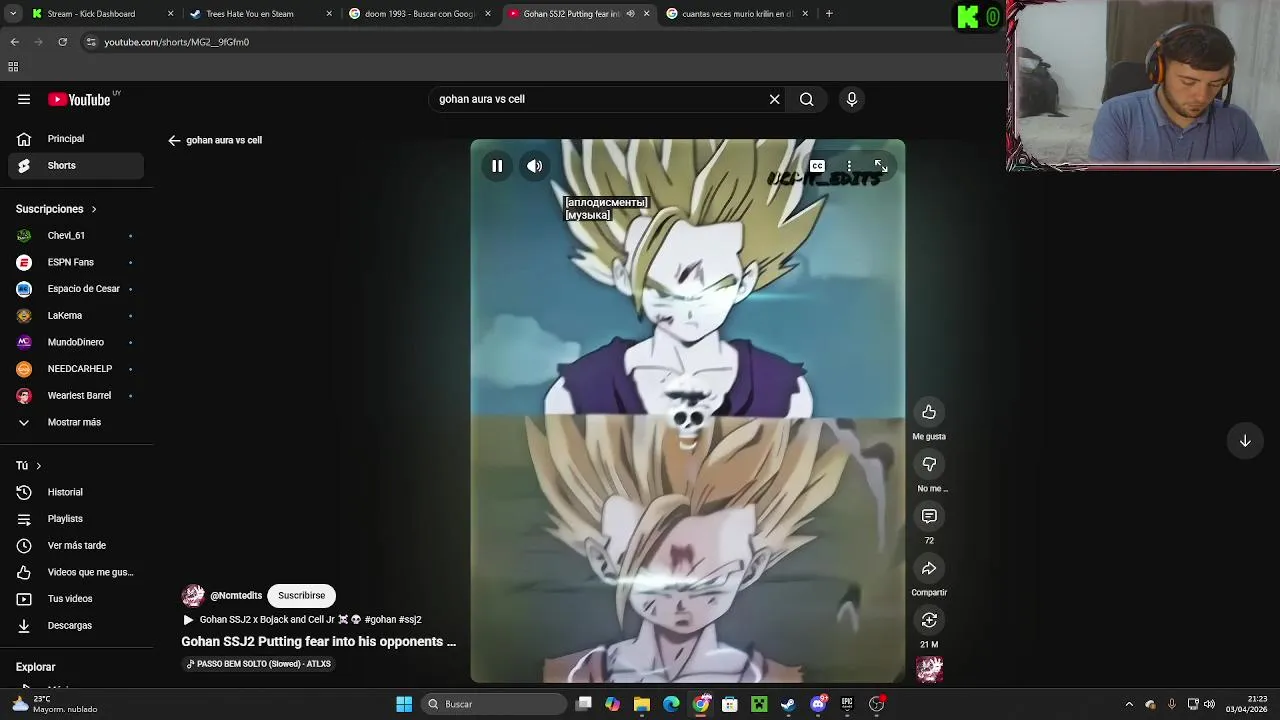Viewport: 1280px width, 720px height.
Task: Go back using the gohan aura vs cell arrow
Action: pyautogui.click(x=174, y=141)
